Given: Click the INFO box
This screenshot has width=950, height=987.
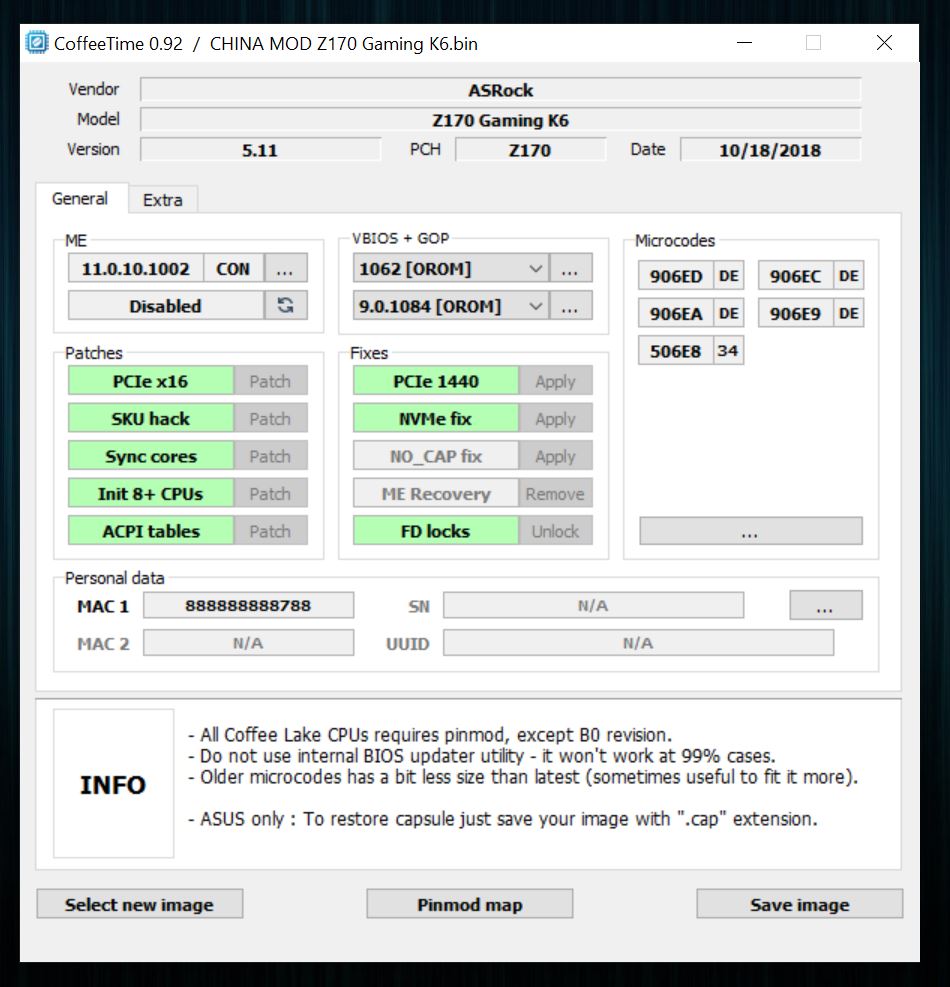Looking at the screenshot, I should (x=113, y=784).
